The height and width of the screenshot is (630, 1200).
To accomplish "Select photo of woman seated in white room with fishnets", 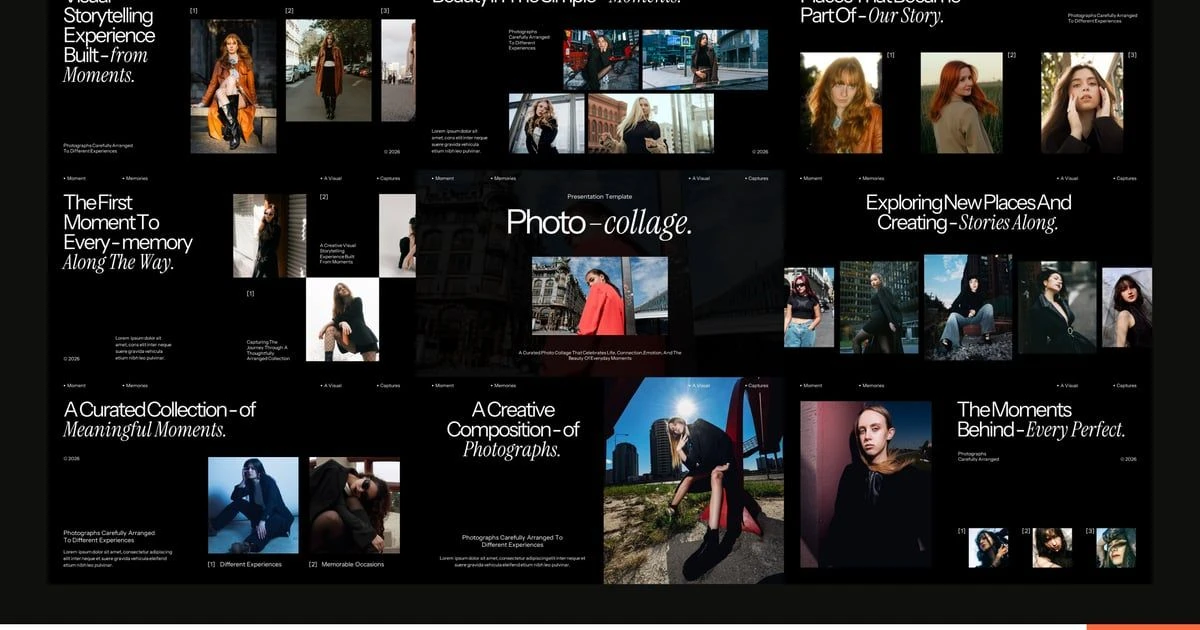I will [343, 319].
